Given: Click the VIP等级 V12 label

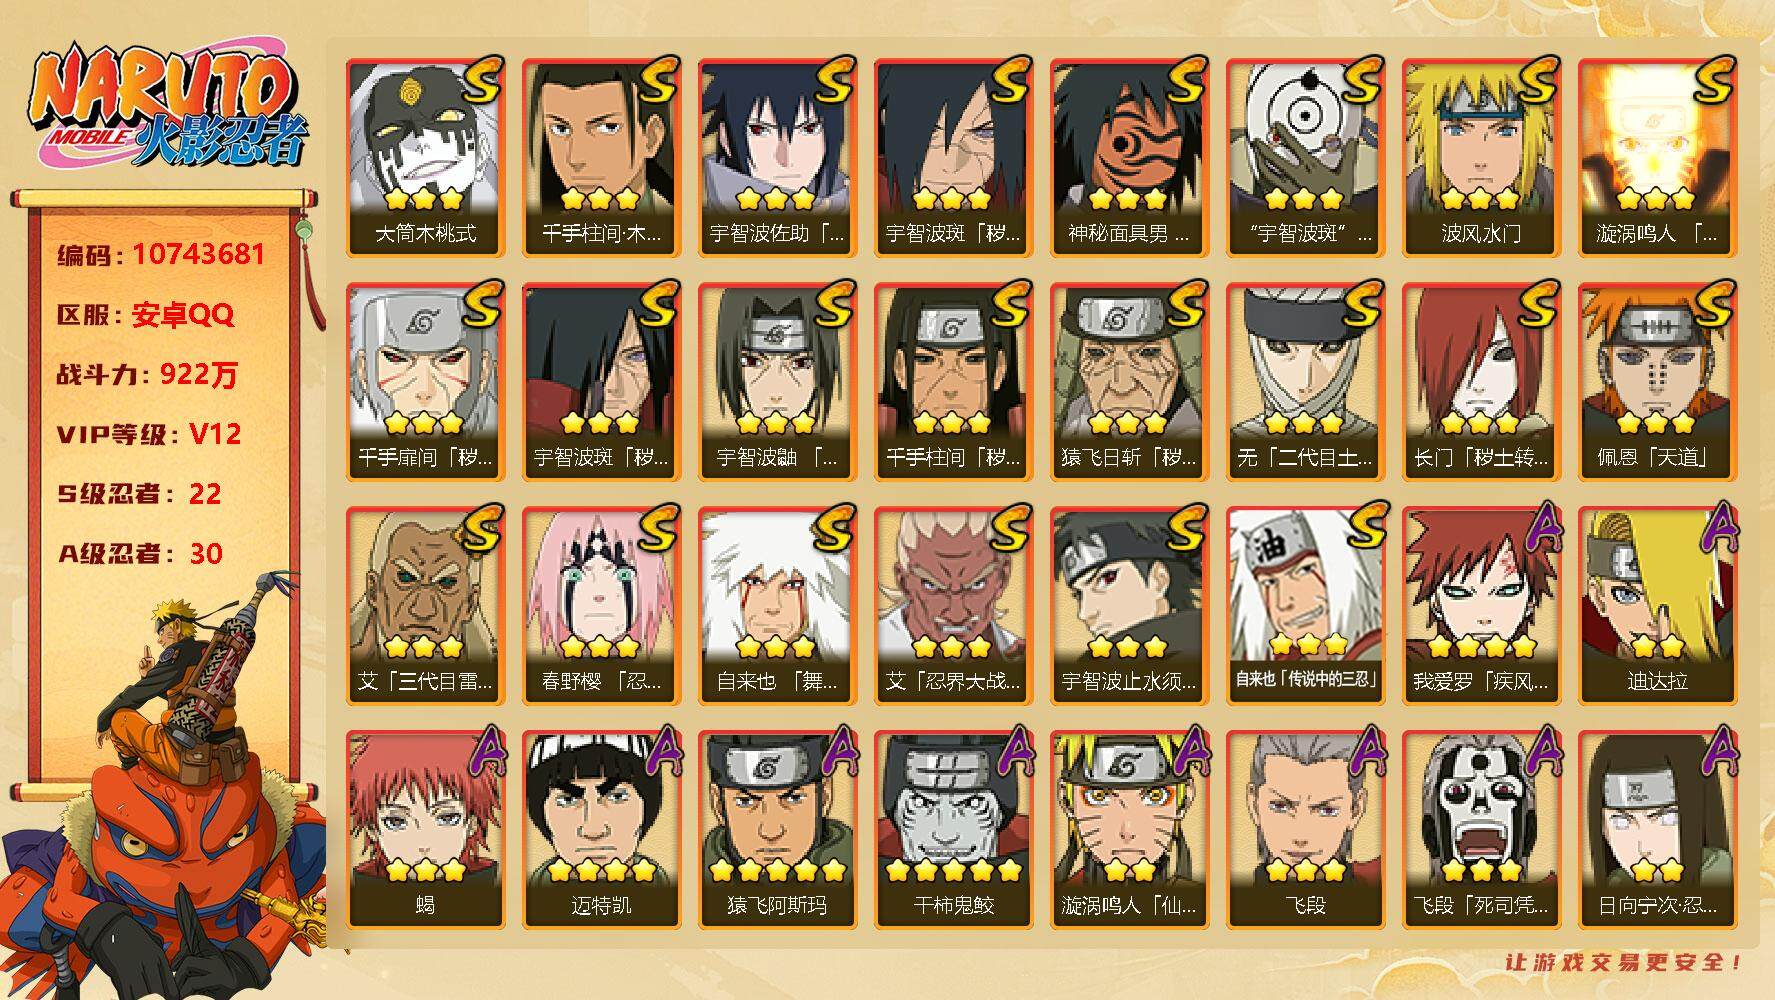Looking at the screenshot, I should (149, 434).
